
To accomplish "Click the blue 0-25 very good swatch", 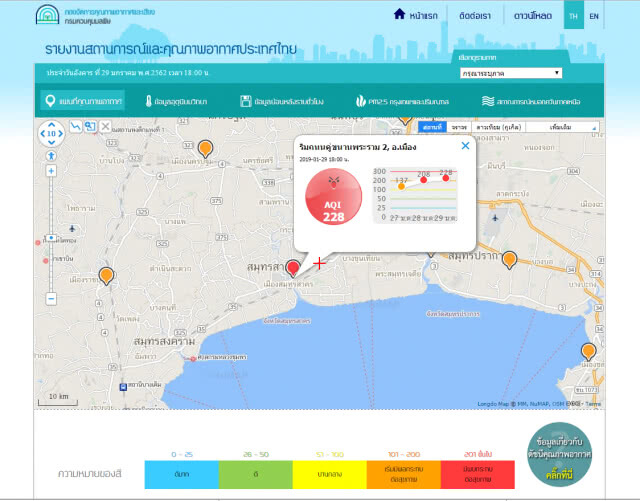I will (x=182, y=474).
